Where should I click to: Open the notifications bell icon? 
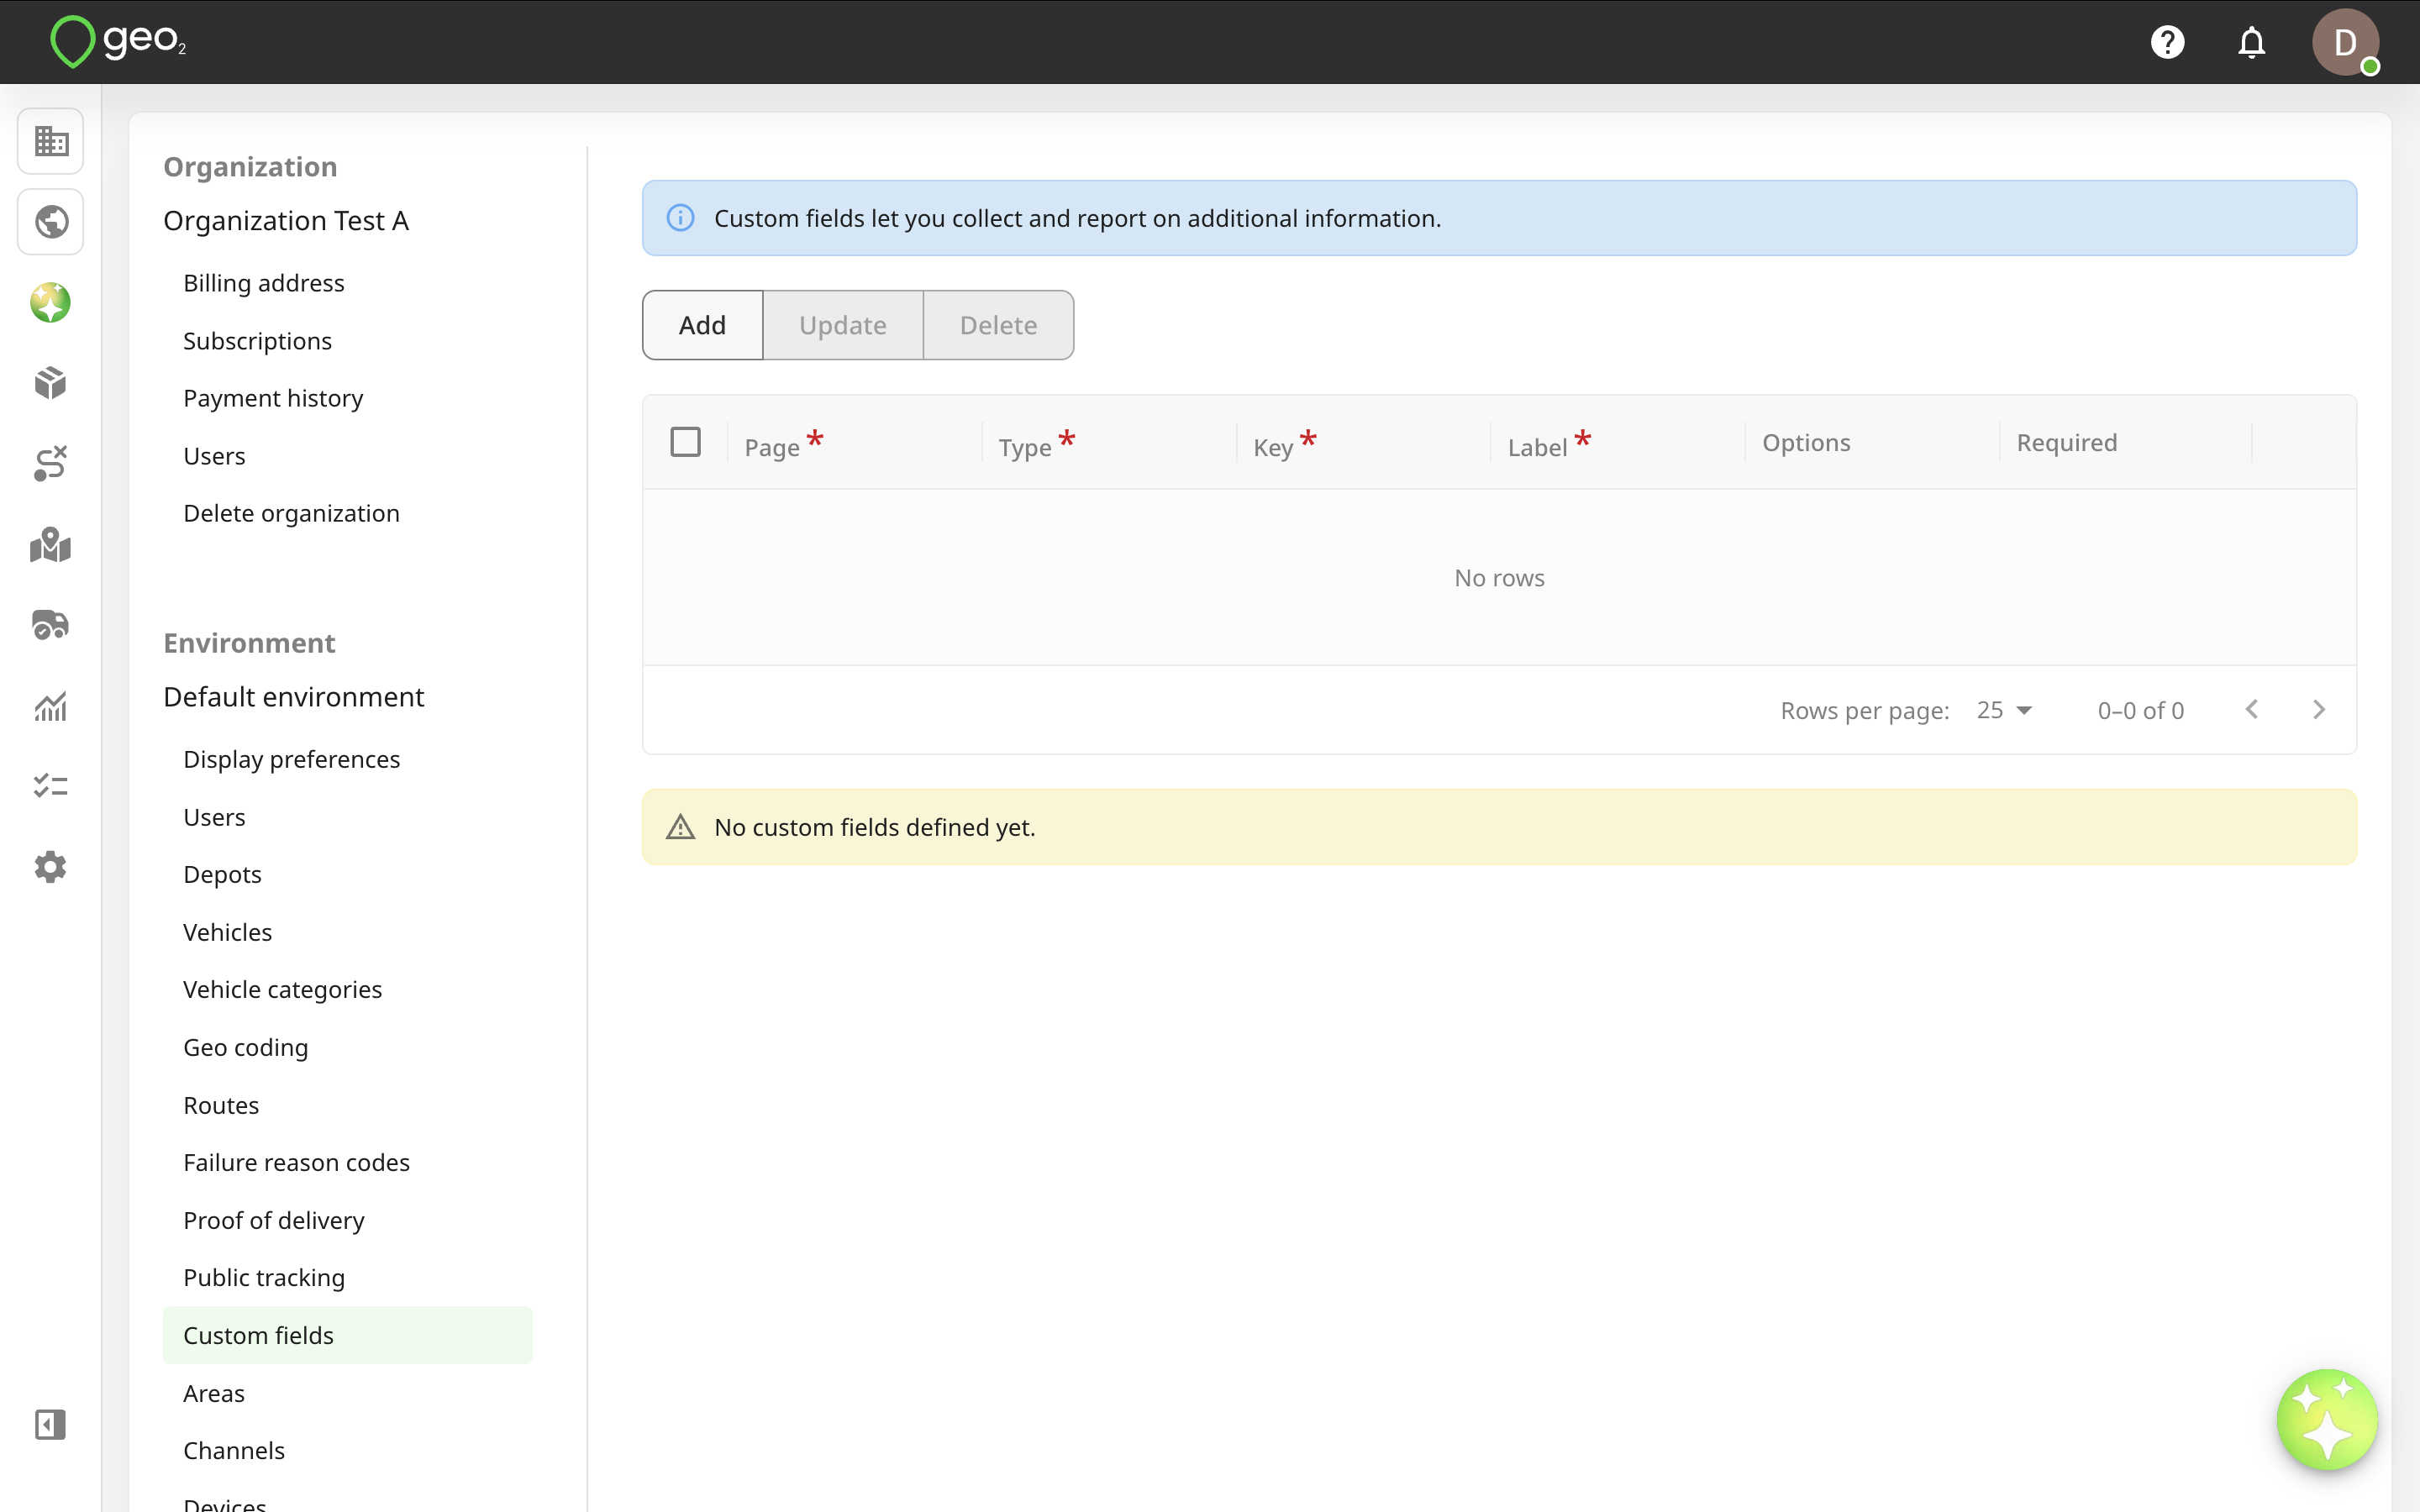pyautogui.click(x=2251, y=42)
